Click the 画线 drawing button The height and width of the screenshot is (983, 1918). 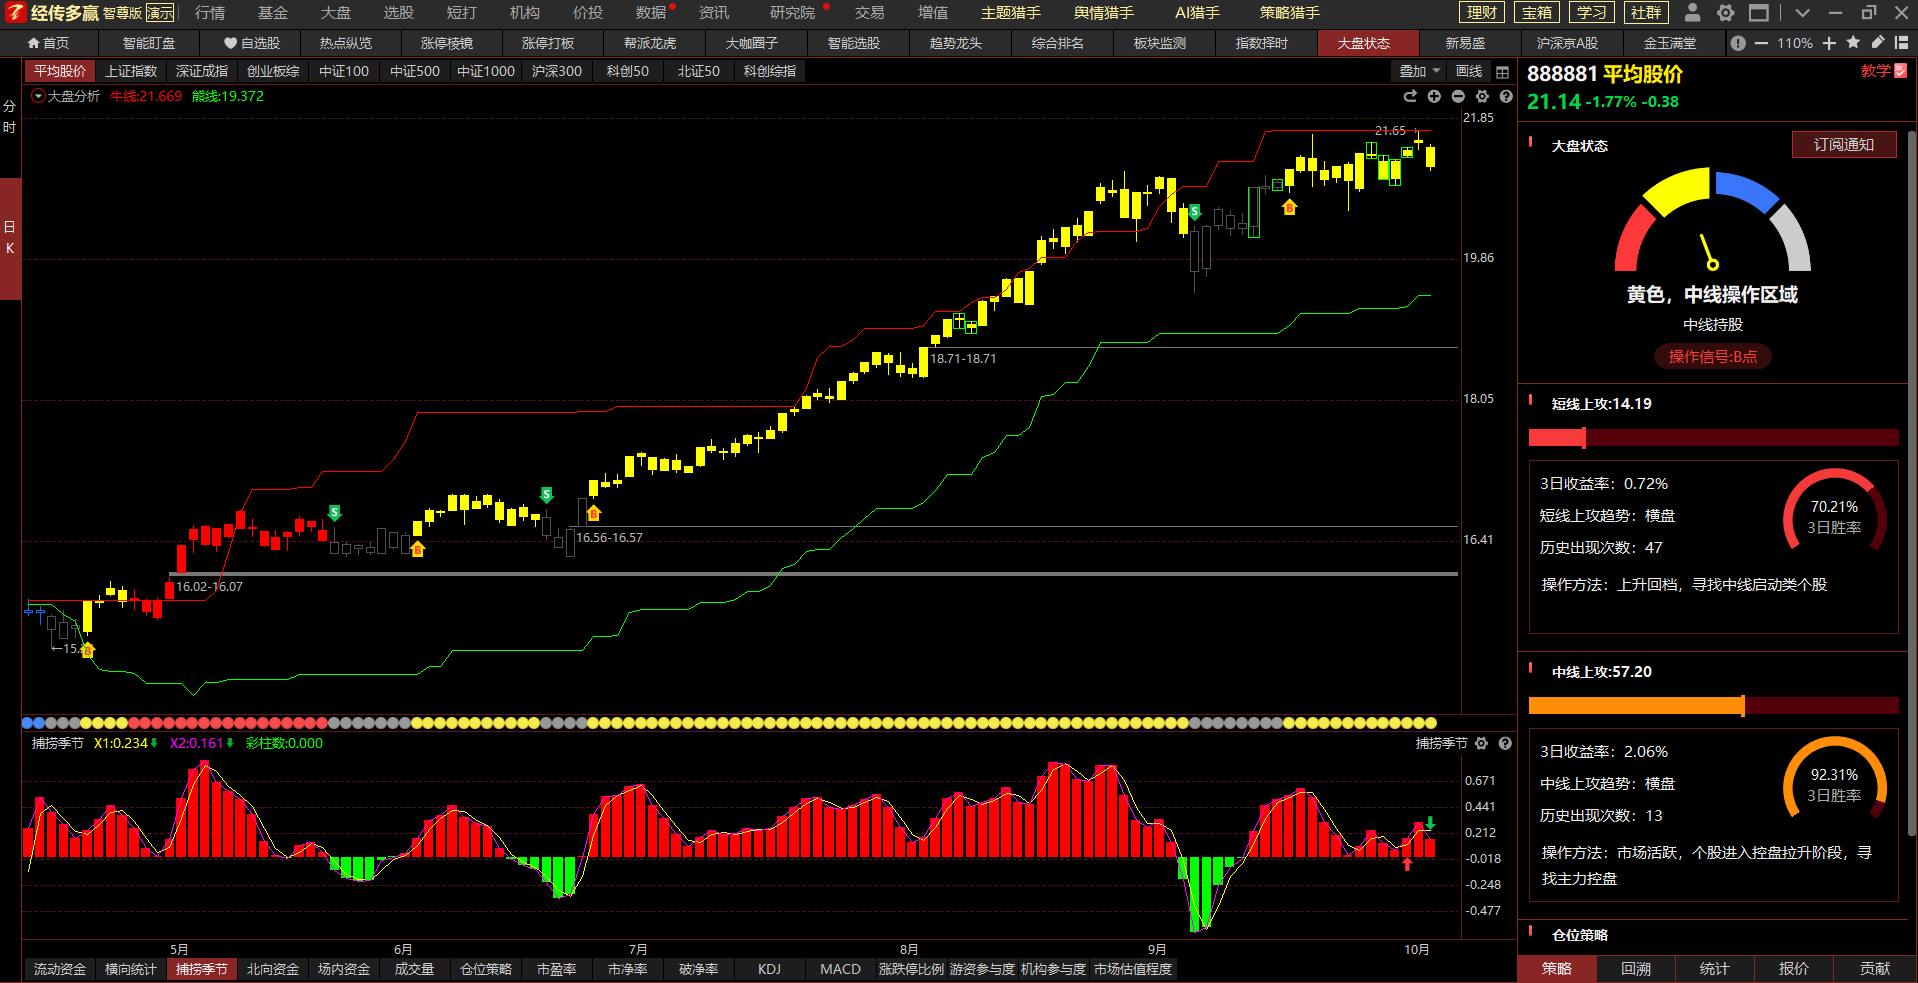pos(1469,72)
